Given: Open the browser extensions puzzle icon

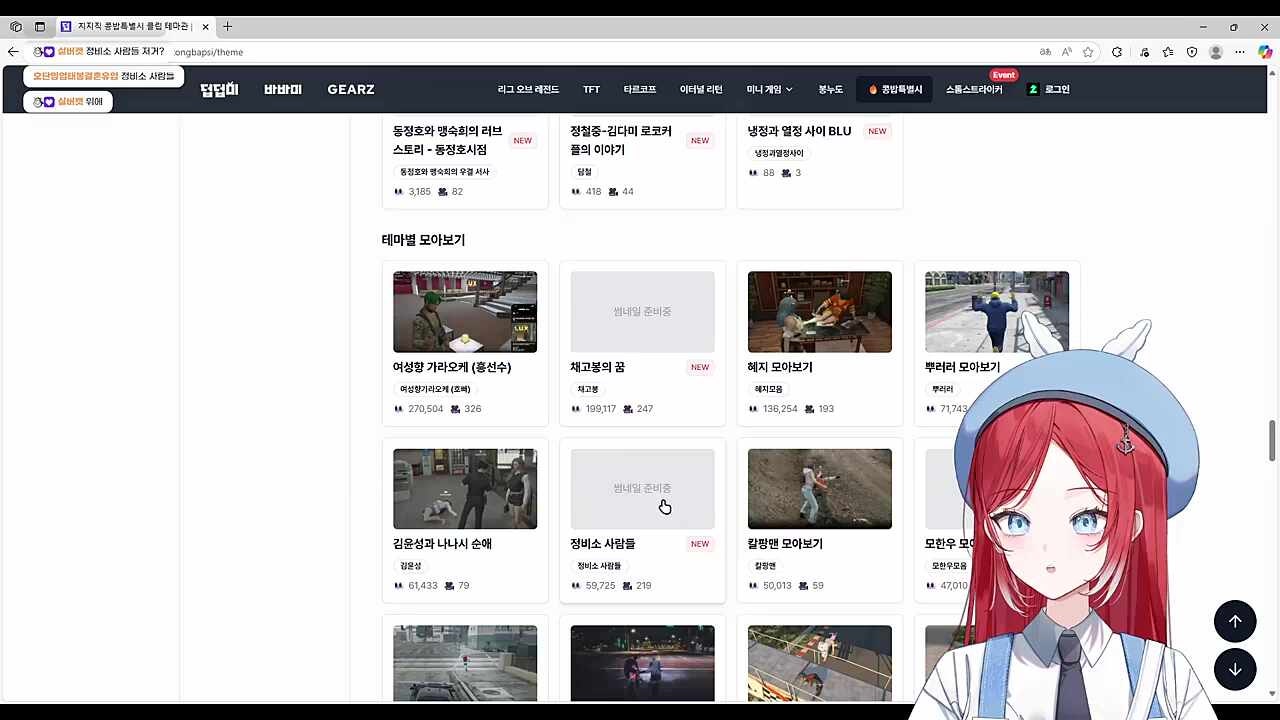Looking at the screenshot, I should (1117, 52).
